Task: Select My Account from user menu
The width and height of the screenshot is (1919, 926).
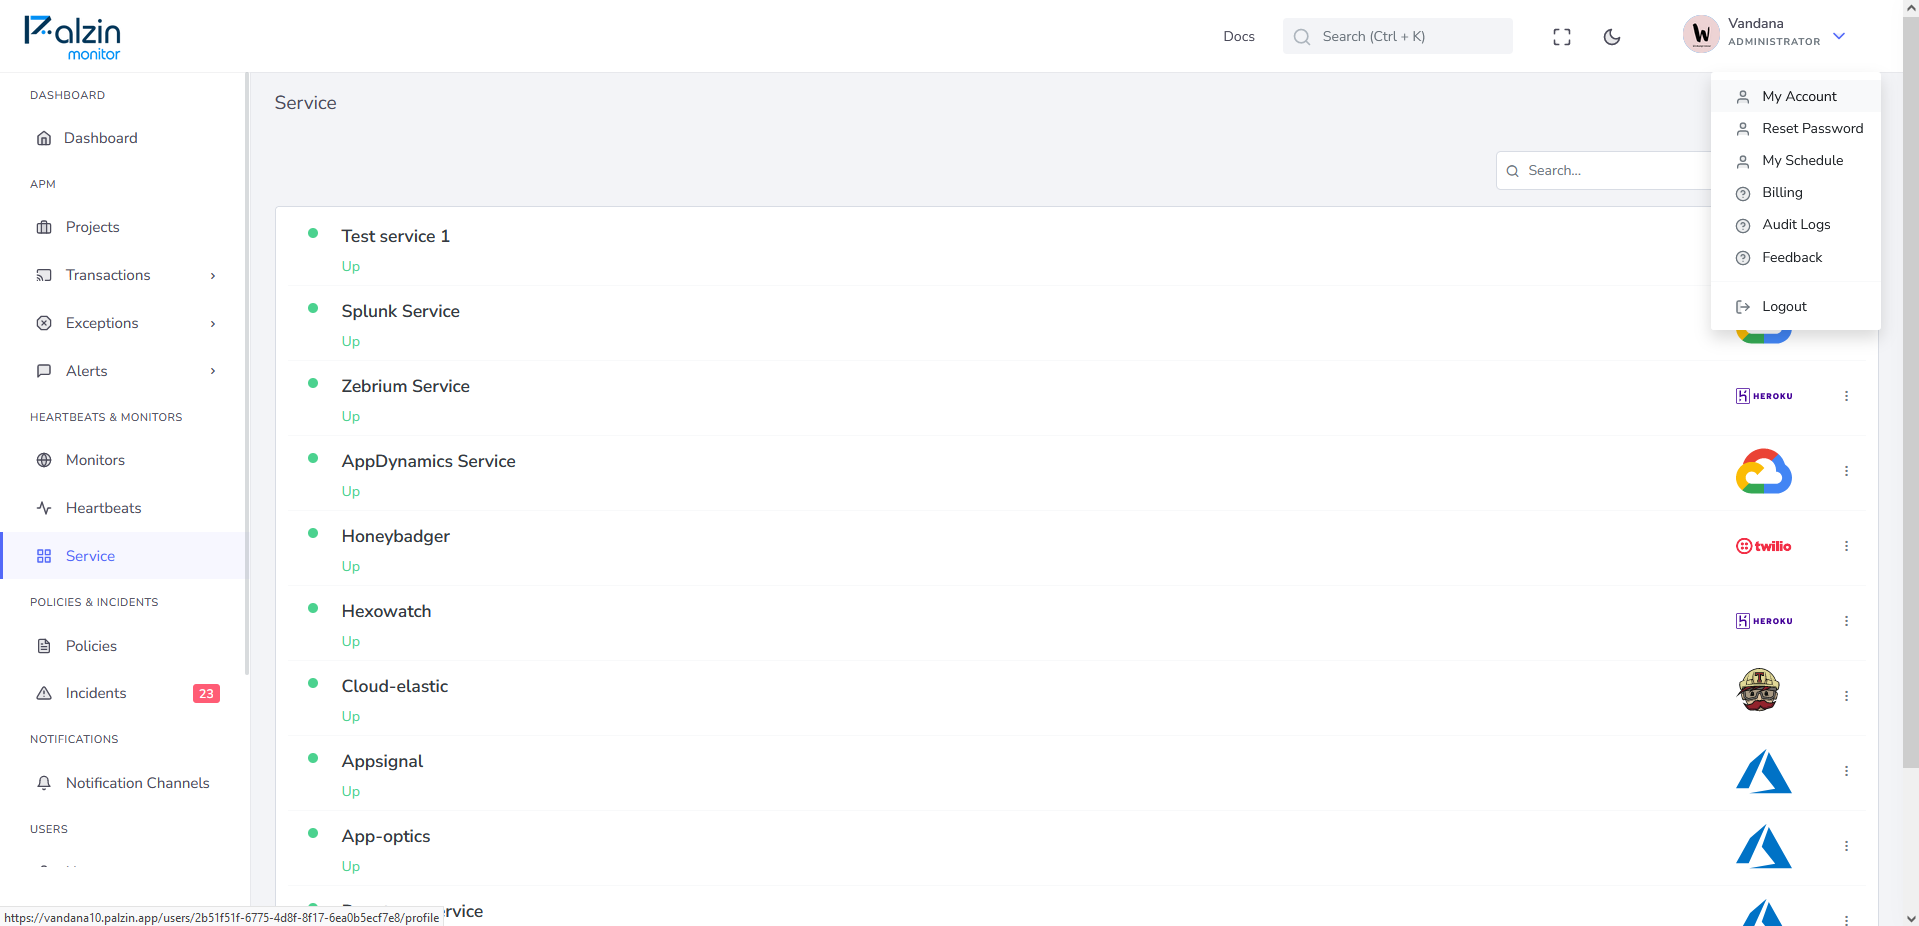Action: pyautogui.click(x=1795, y=96)
